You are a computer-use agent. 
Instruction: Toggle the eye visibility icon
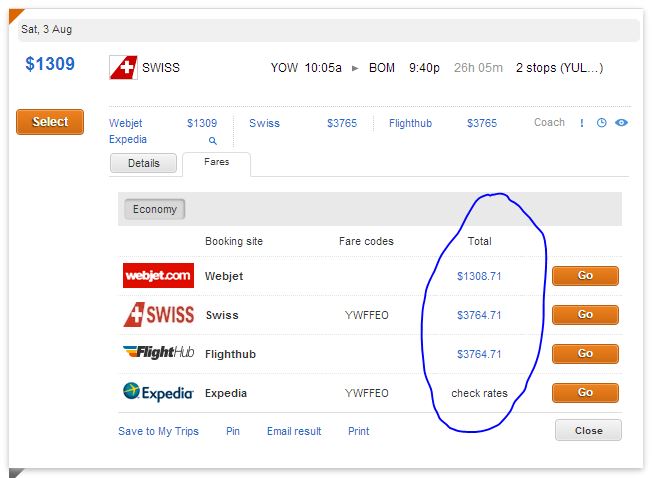pyautogui.click(x=621, y=123)
